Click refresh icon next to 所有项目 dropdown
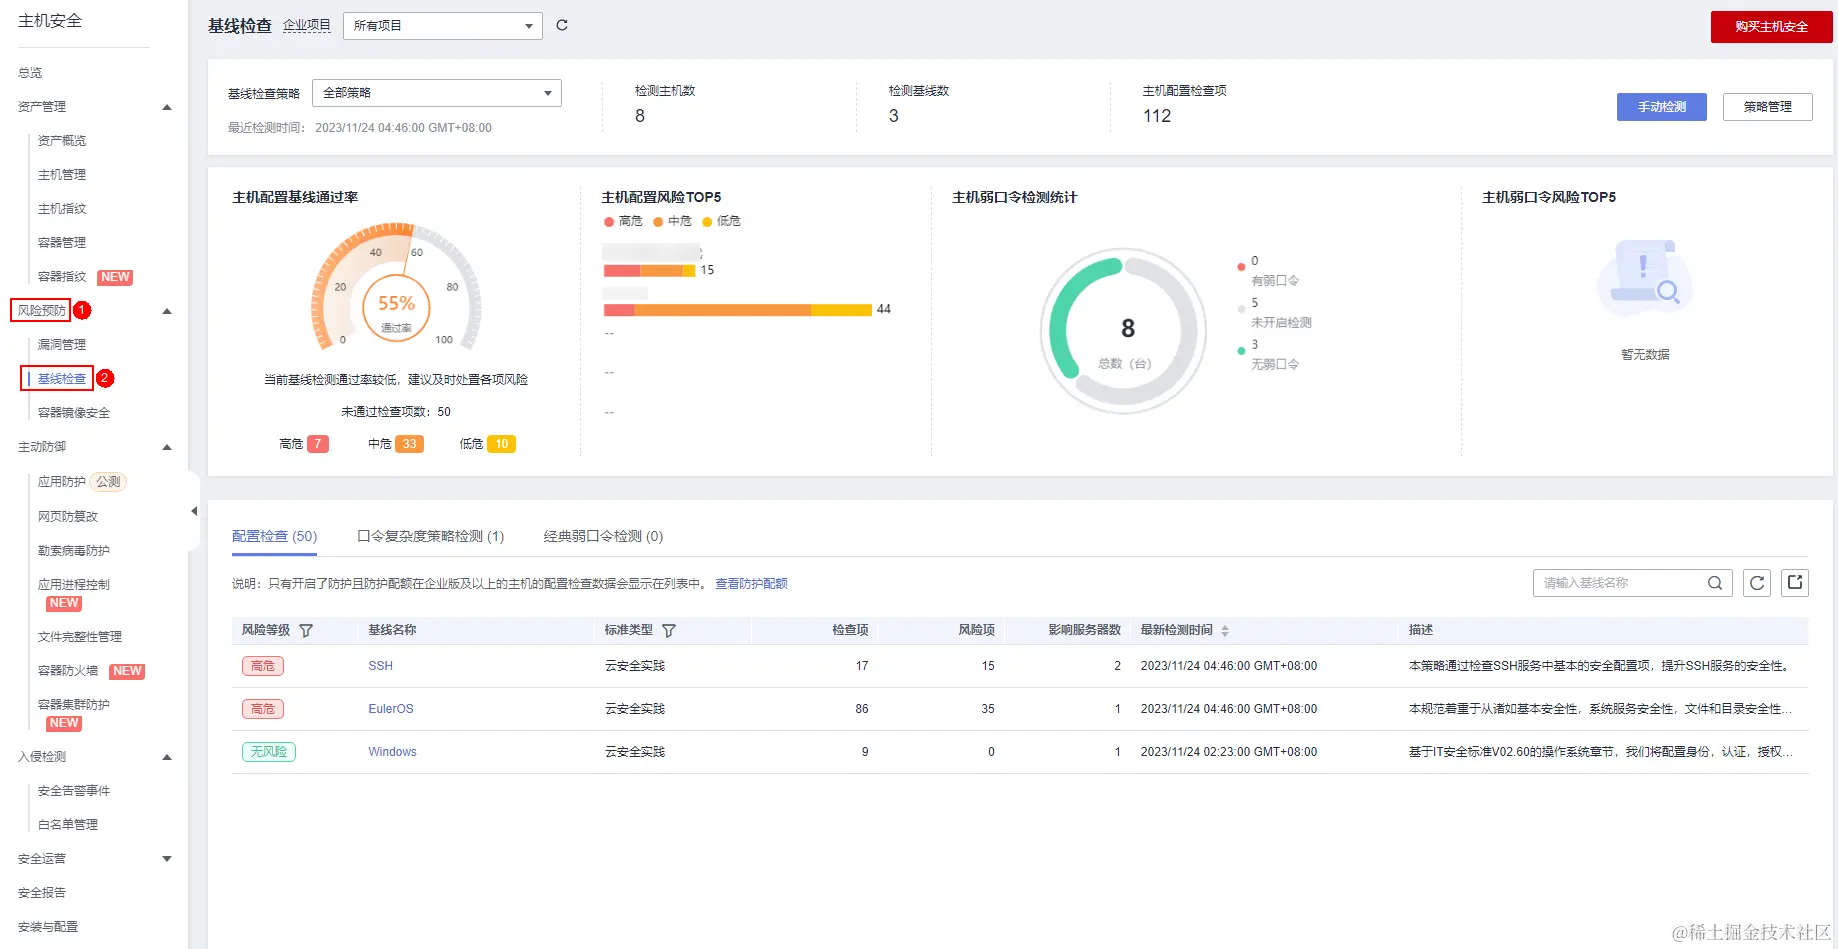The width and height of the screenshot is (1838, 949). (562, 25)
